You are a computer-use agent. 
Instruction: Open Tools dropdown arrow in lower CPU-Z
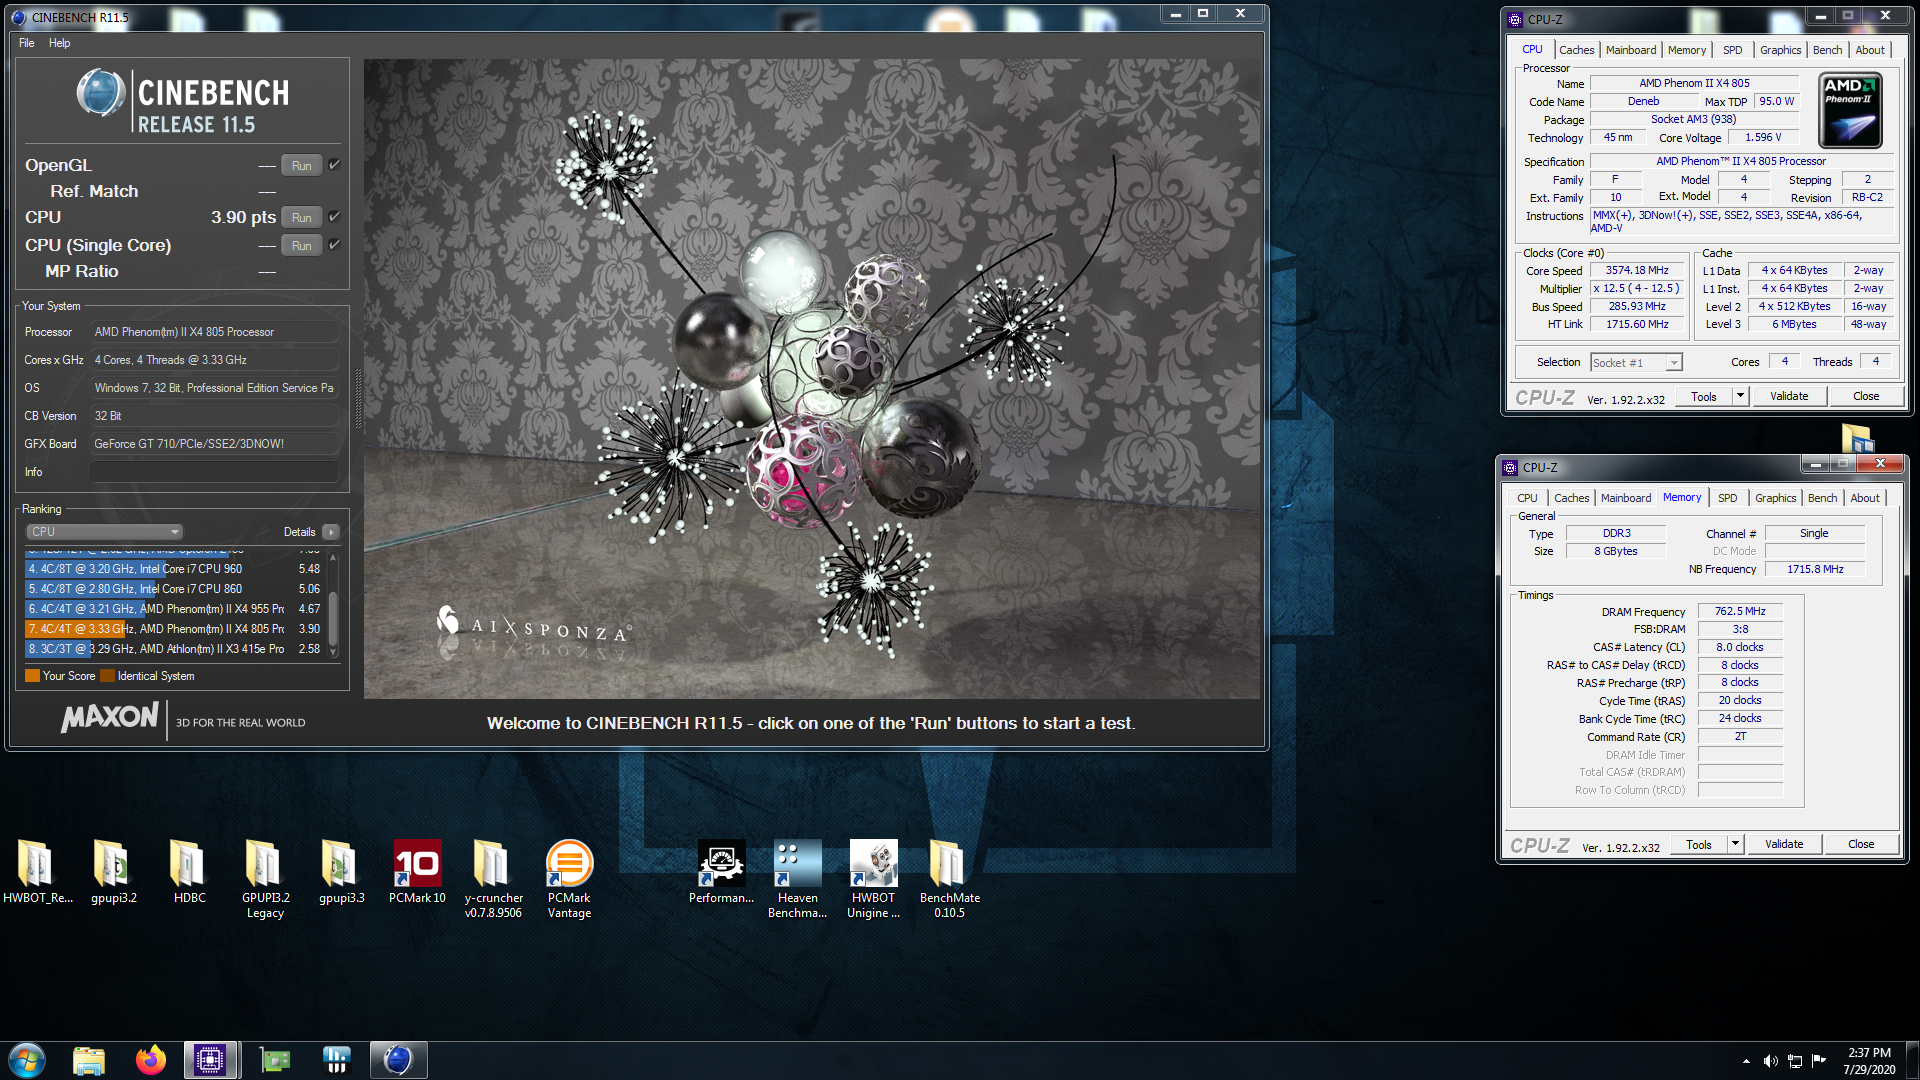coord(1735,844)
